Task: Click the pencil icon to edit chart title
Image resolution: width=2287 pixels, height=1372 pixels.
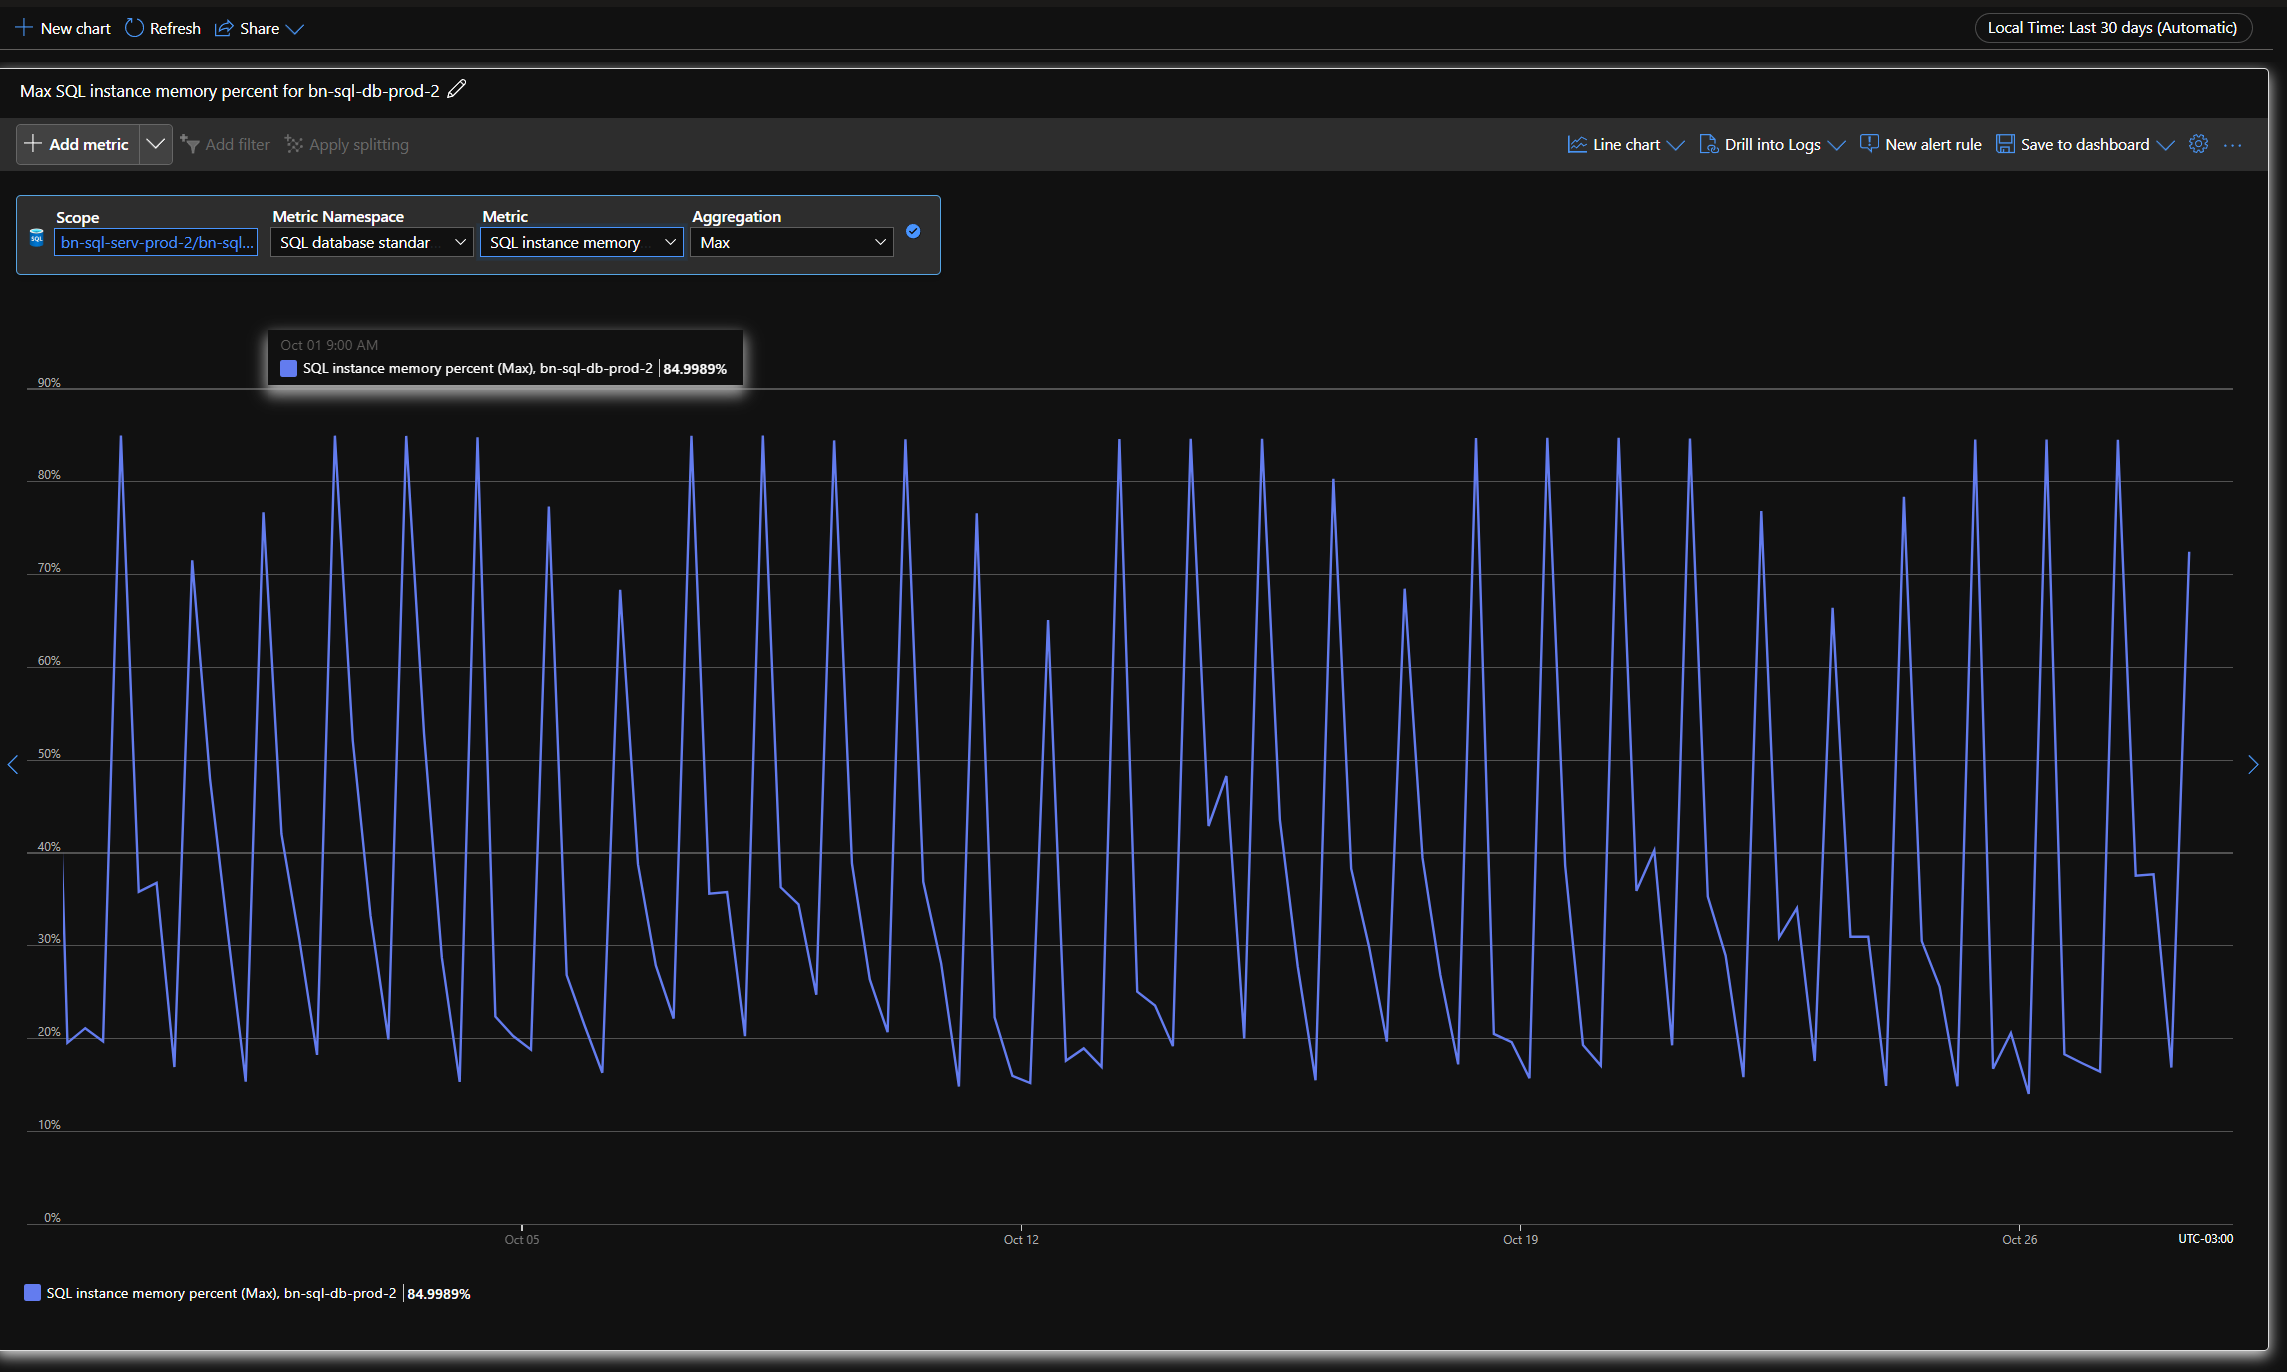Action: pyautogui.click(x=456, y=90)
